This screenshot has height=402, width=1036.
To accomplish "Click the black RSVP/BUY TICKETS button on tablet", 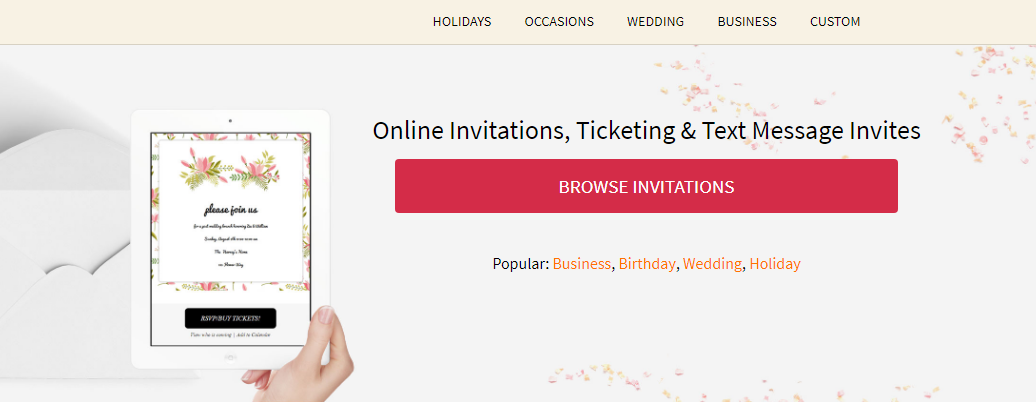I will click(231, 318).
